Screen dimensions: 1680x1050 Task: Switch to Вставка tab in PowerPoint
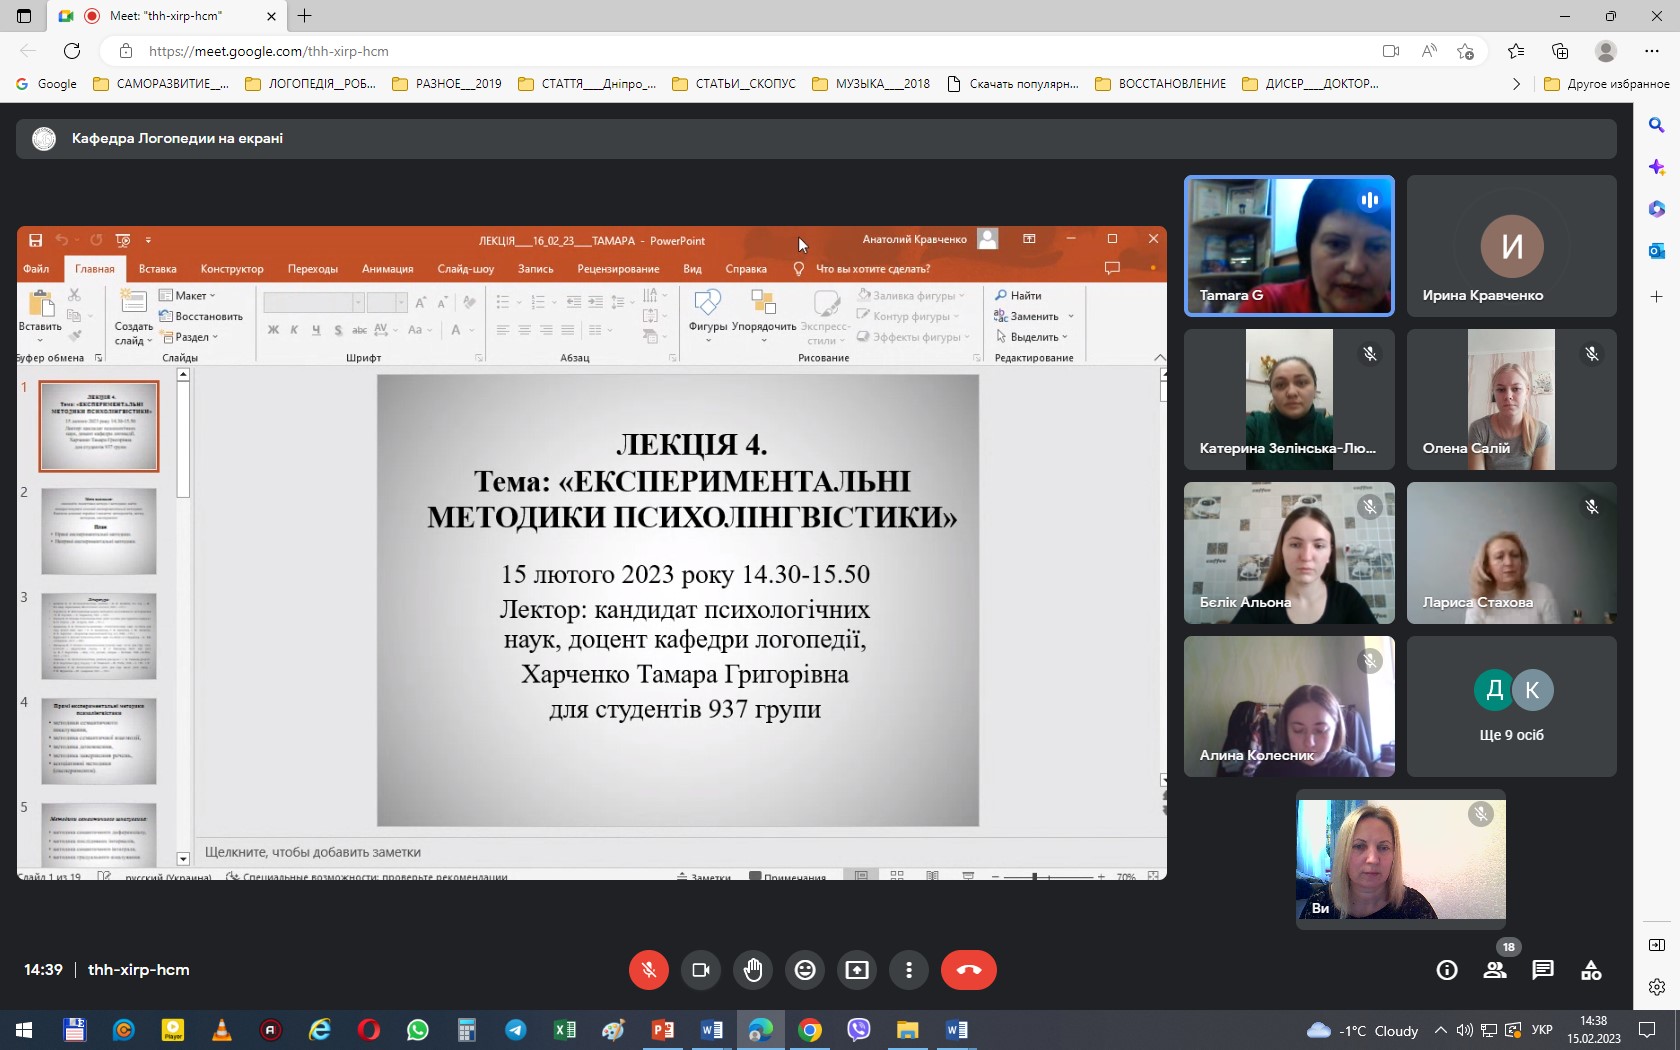(x=157, y=269)
